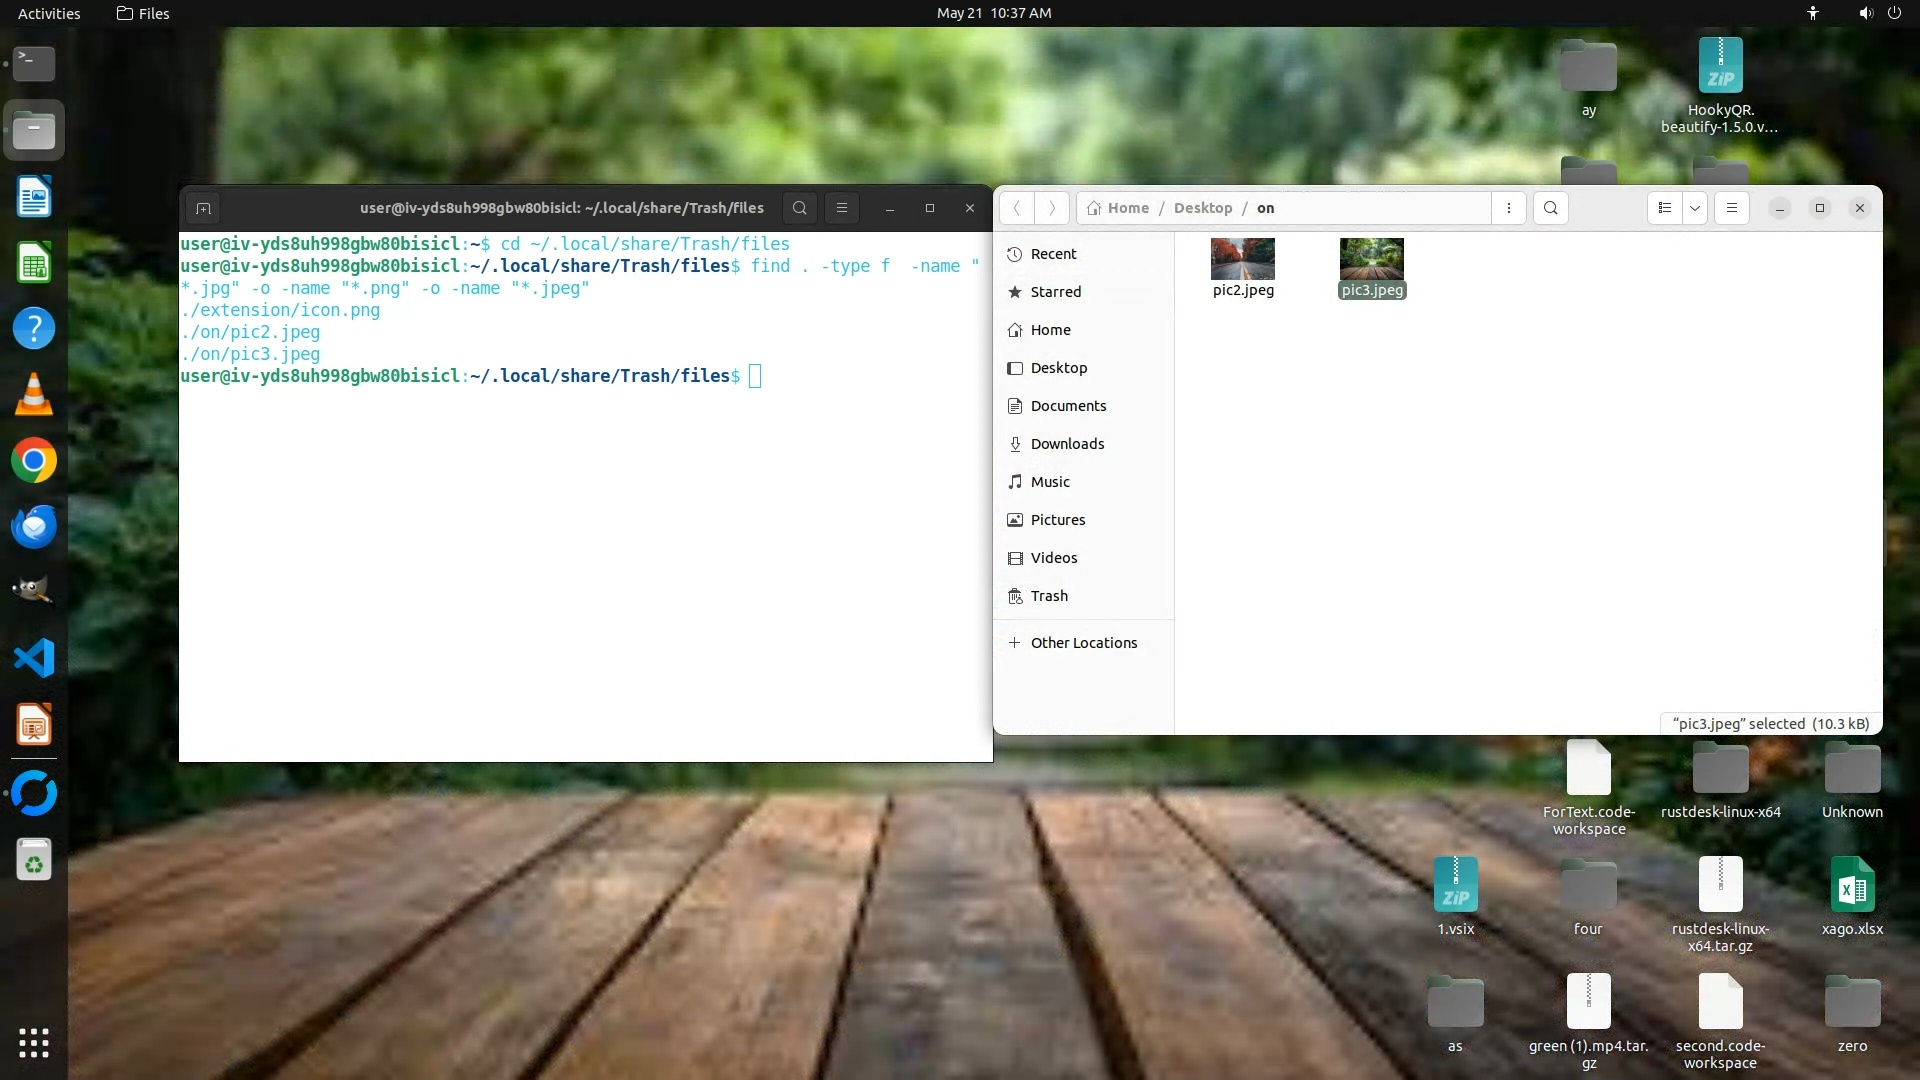Select Starred in the Files sidebar

1055,292
